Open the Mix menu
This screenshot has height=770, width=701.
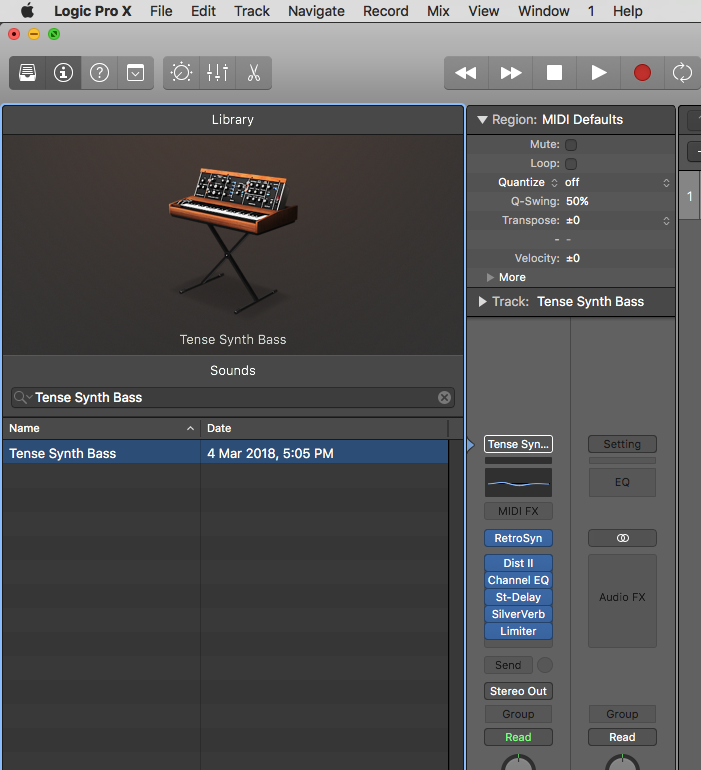coord(438,11)
